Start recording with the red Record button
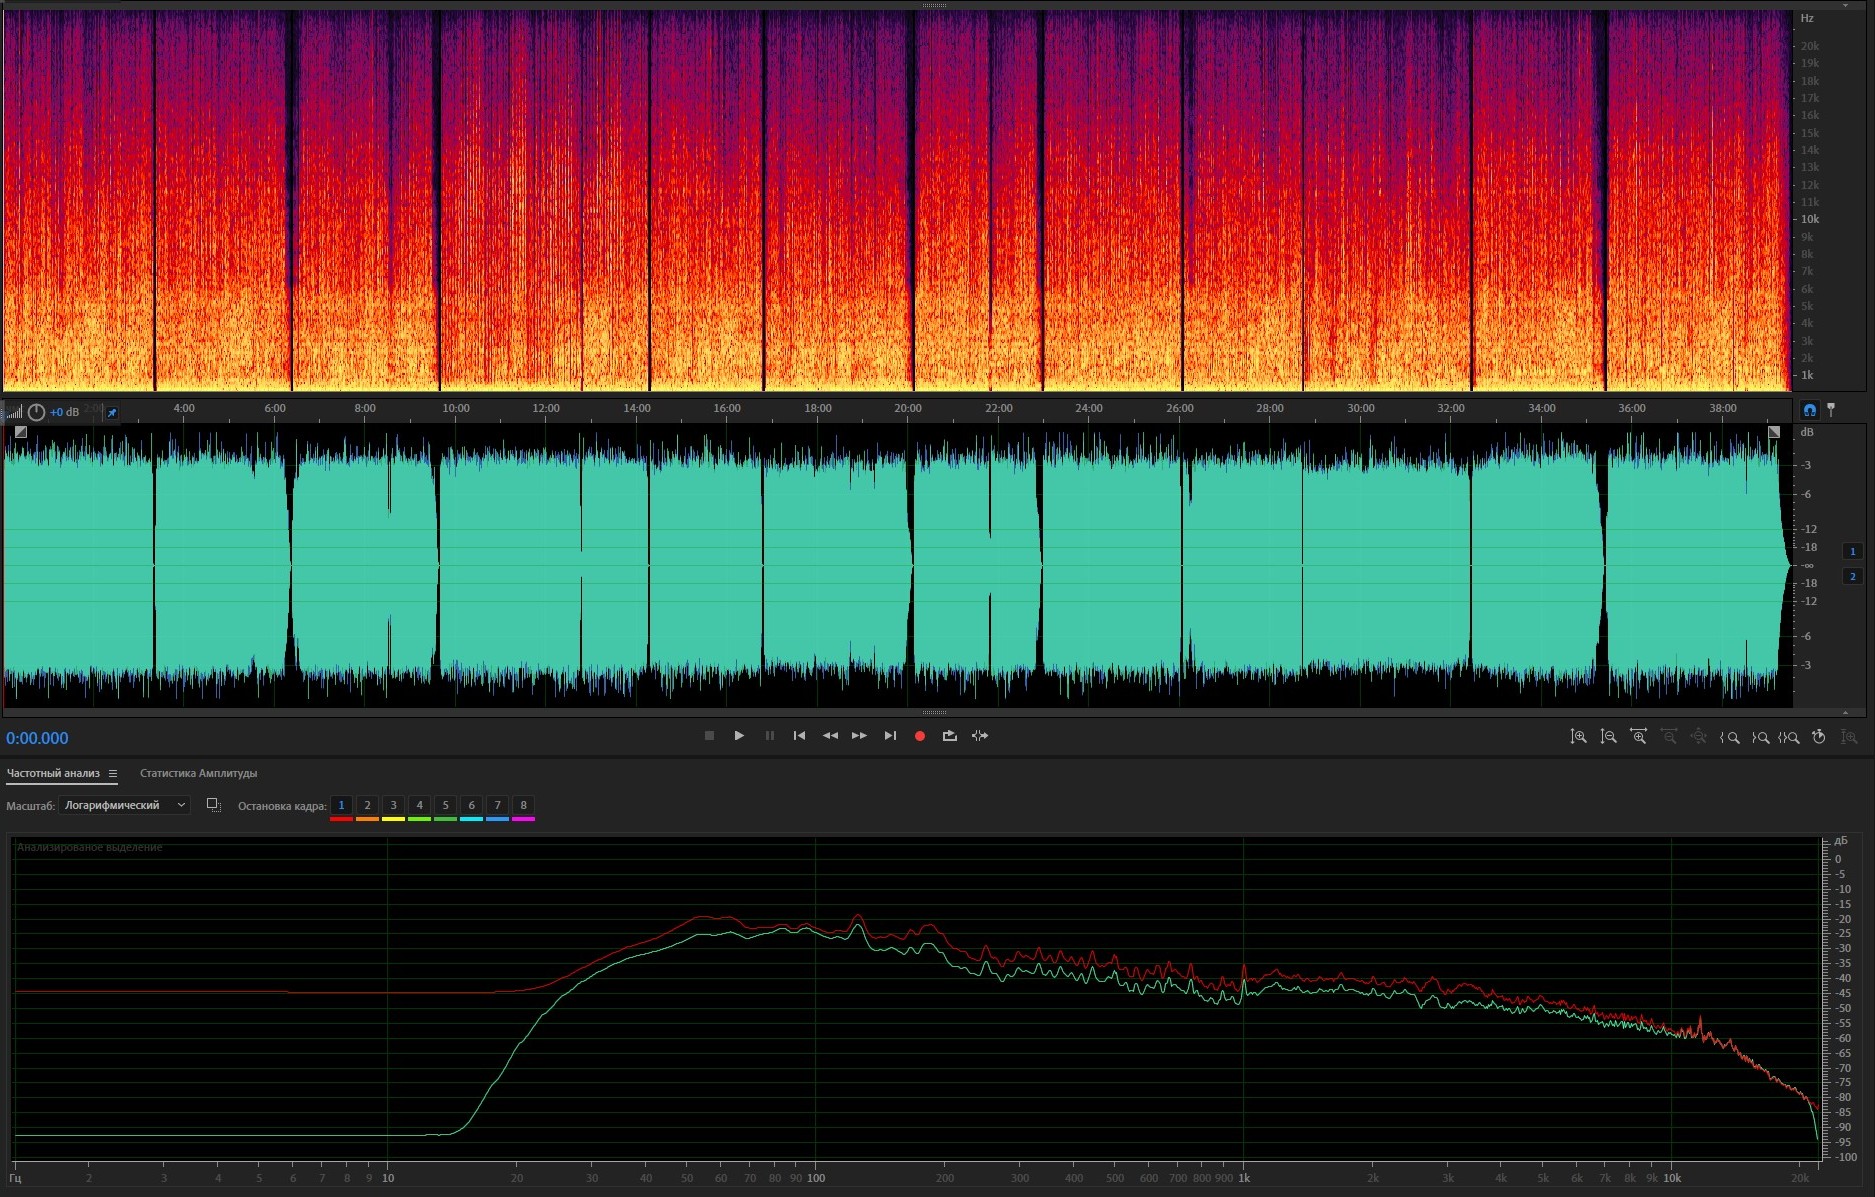The image size is (1875, 1197). tap(920, 736)
